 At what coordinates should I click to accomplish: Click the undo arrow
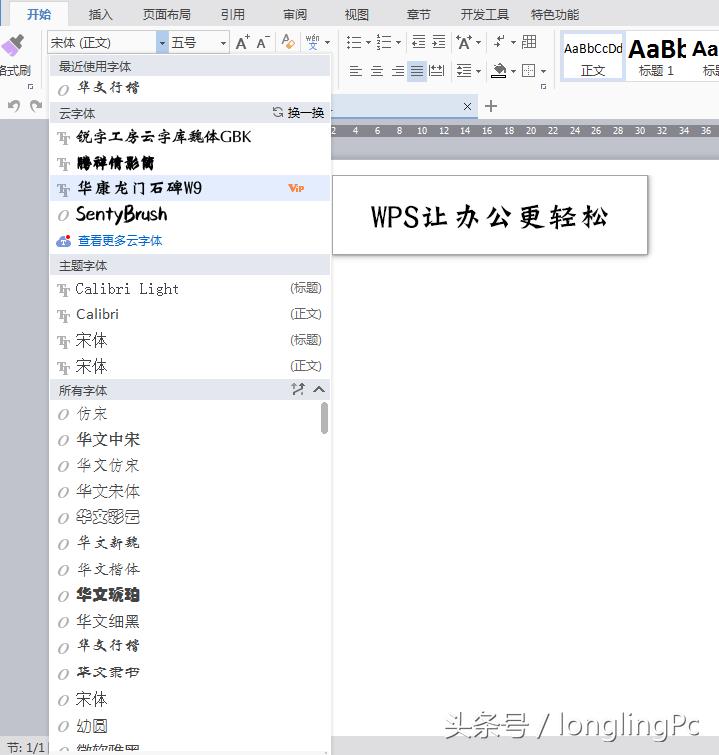pos(14,105)
